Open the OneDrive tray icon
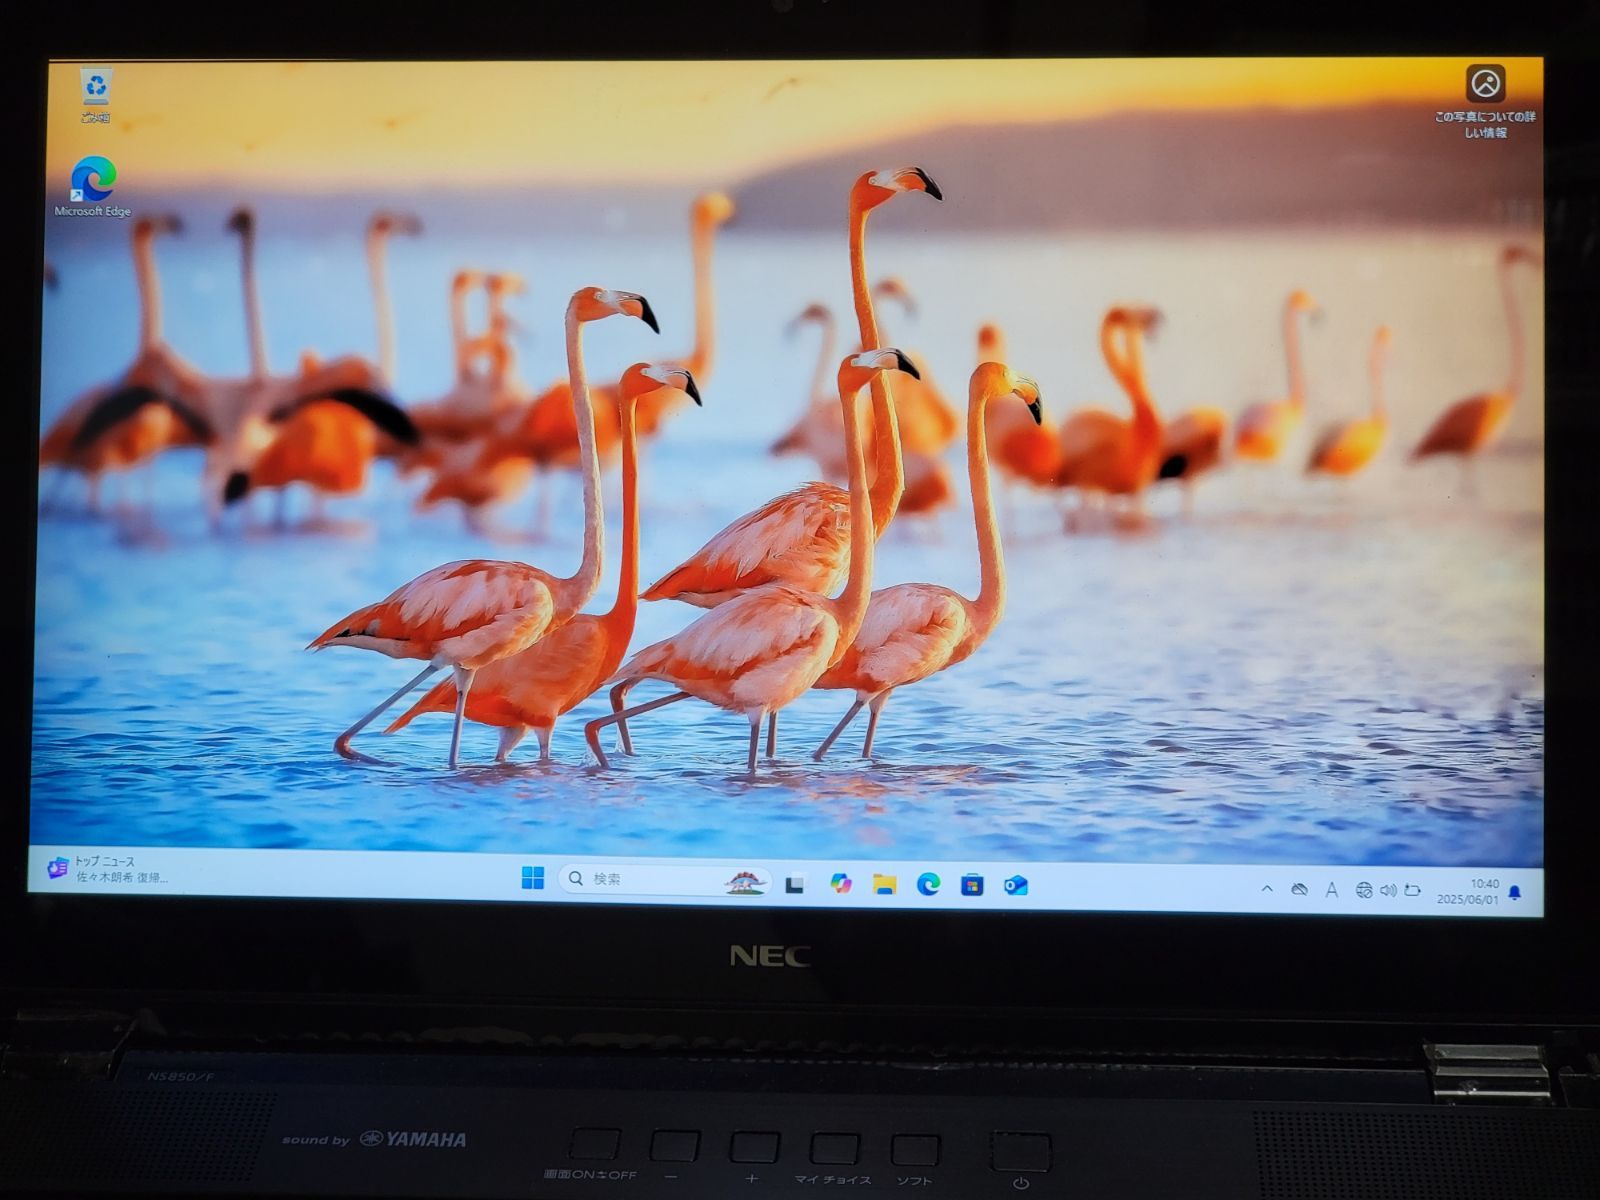This screenshot has width=1600, height=1200. (1299, 889)
